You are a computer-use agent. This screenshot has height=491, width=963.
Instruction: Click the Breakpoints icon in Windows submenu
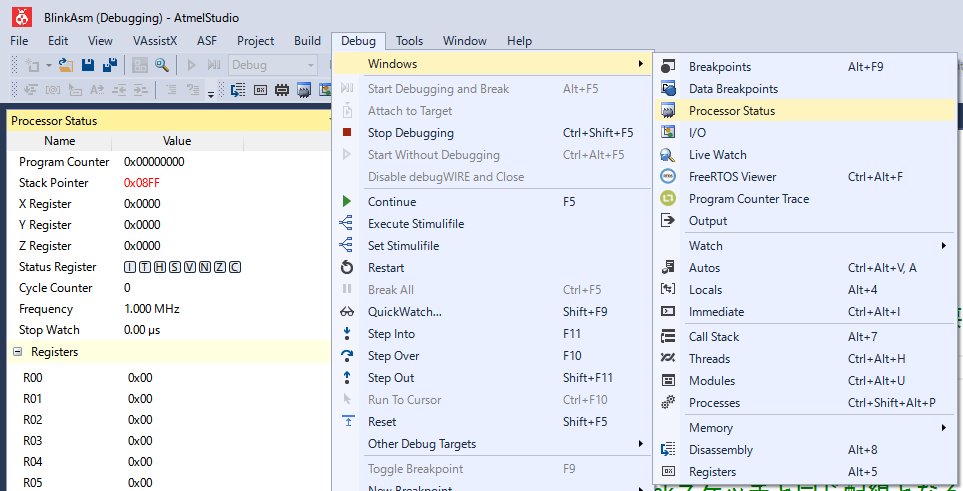click(668, 66)
